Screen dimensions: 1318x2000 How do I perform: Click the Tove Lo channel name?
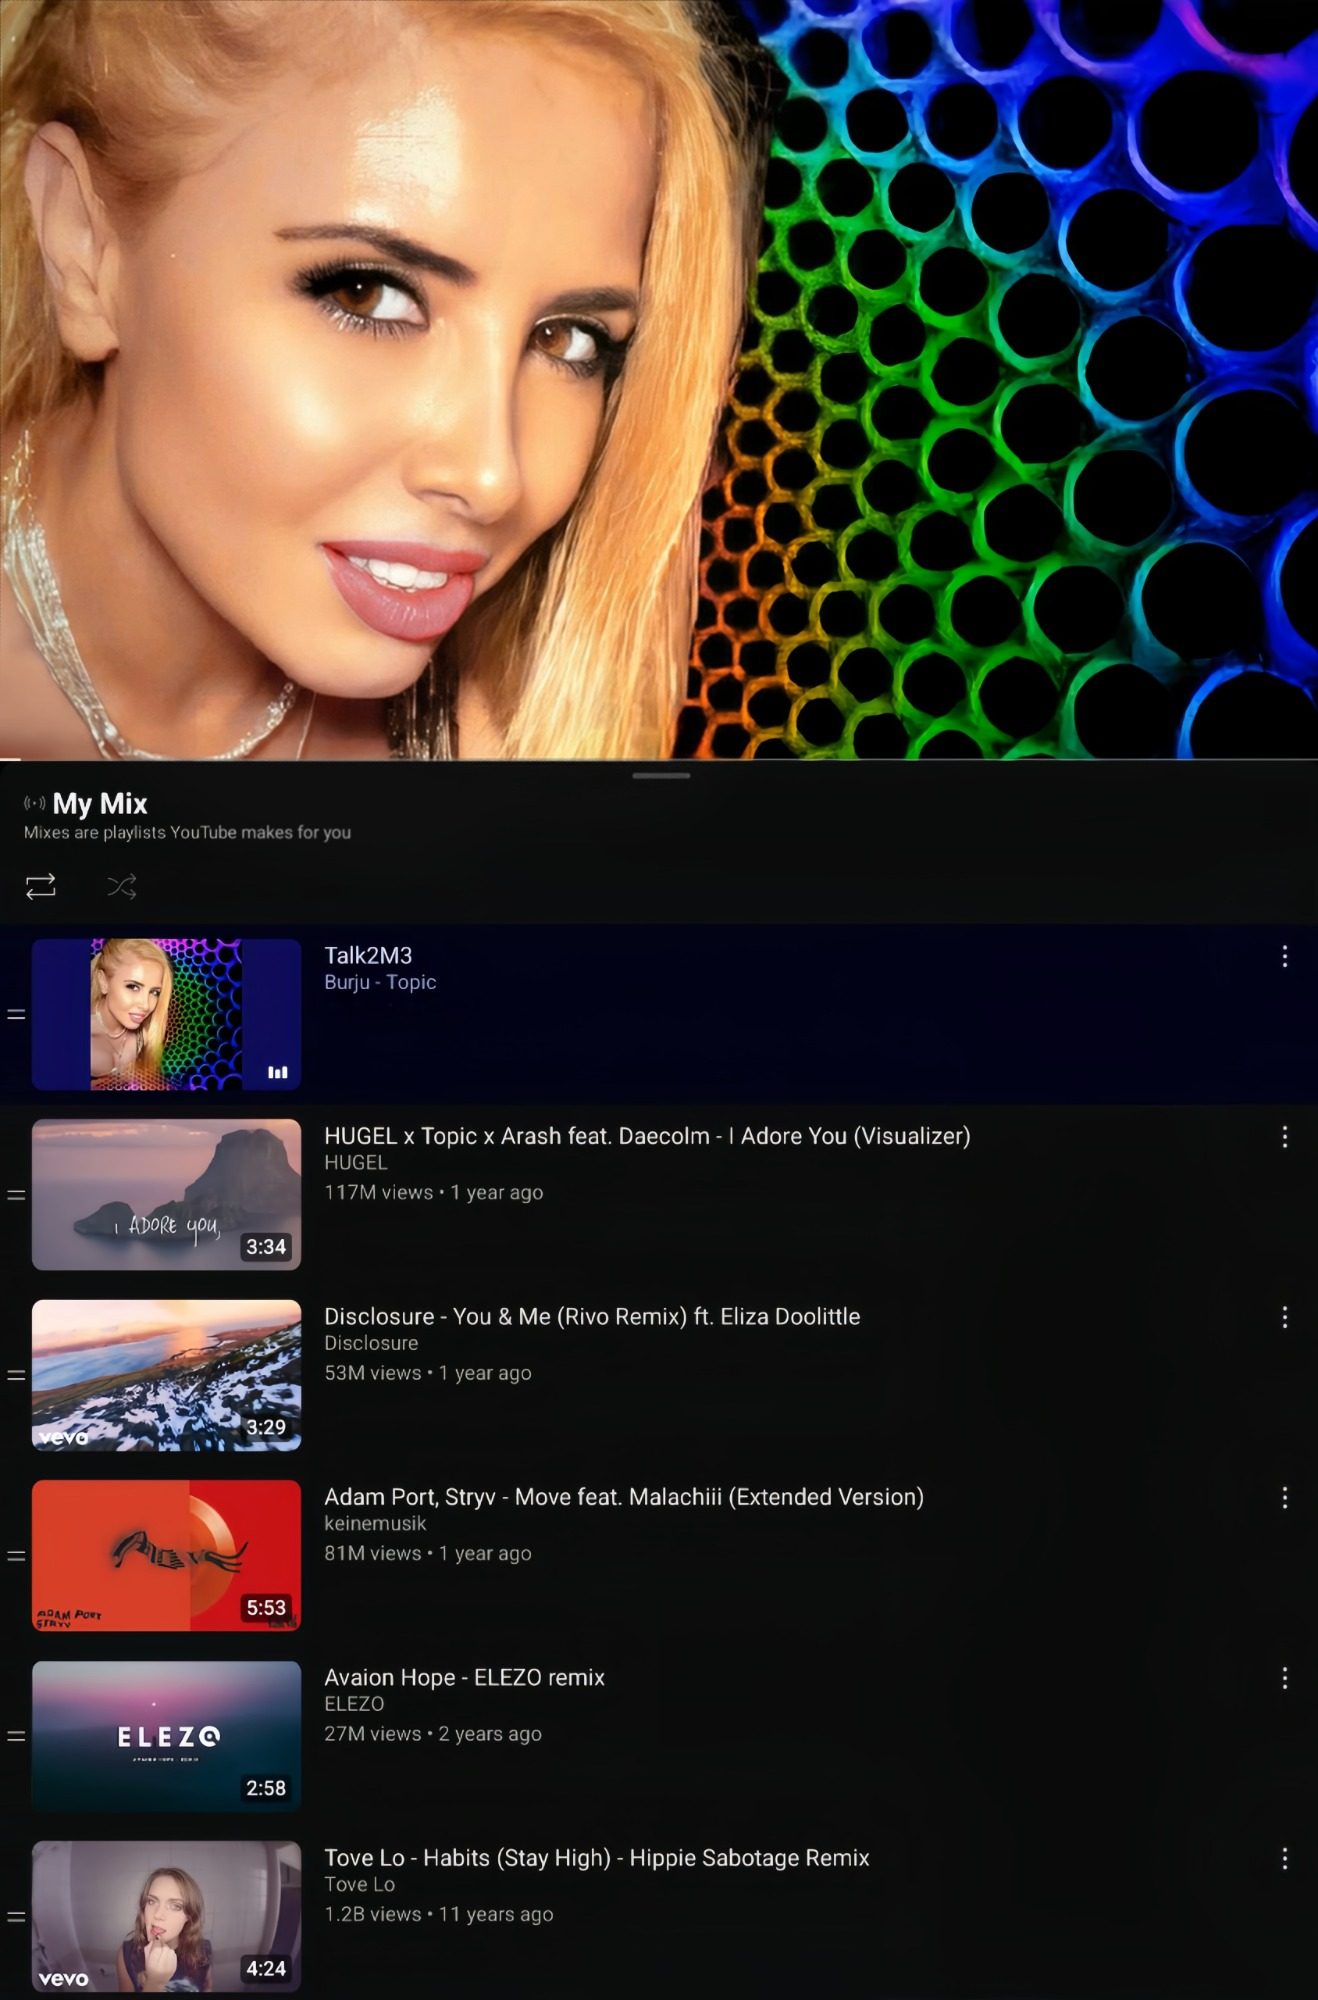pos(360,1885)
